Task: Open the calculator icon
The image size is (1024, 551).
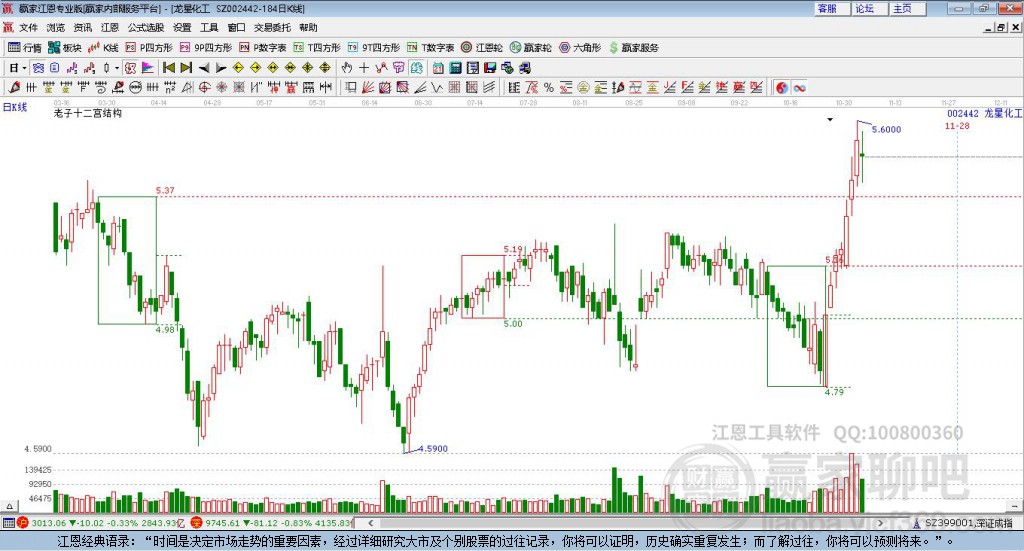Action: coord(455,68)
